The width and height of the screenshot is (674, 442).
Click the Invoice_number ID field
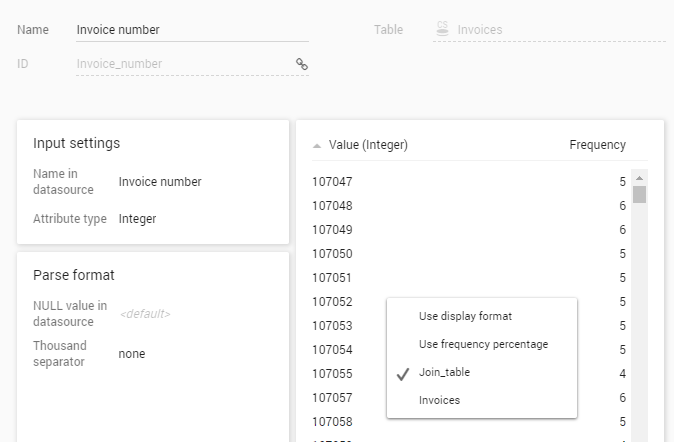tap(180, 64)
